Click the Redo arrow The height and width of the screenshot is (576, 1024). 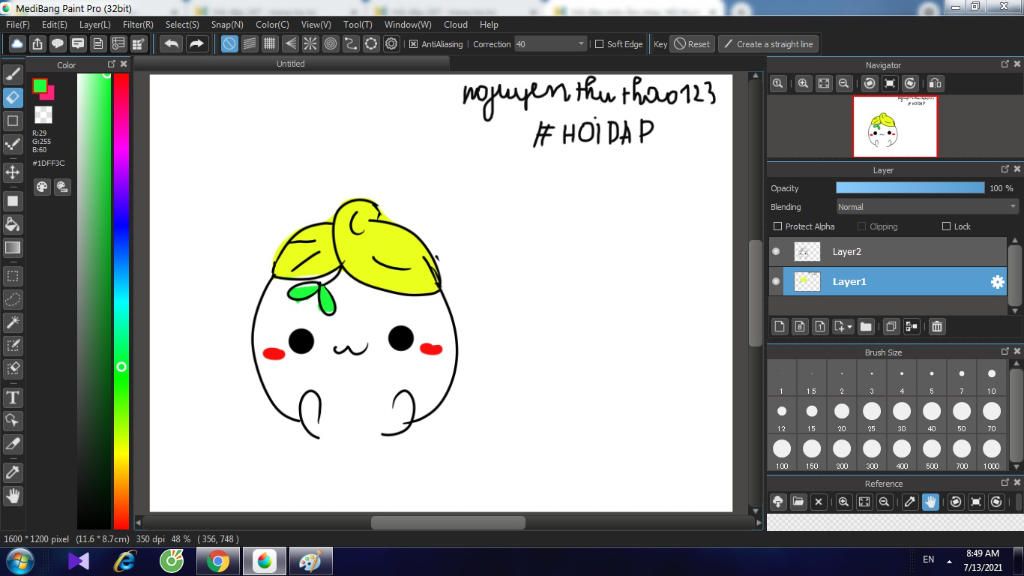coord(196,44)
